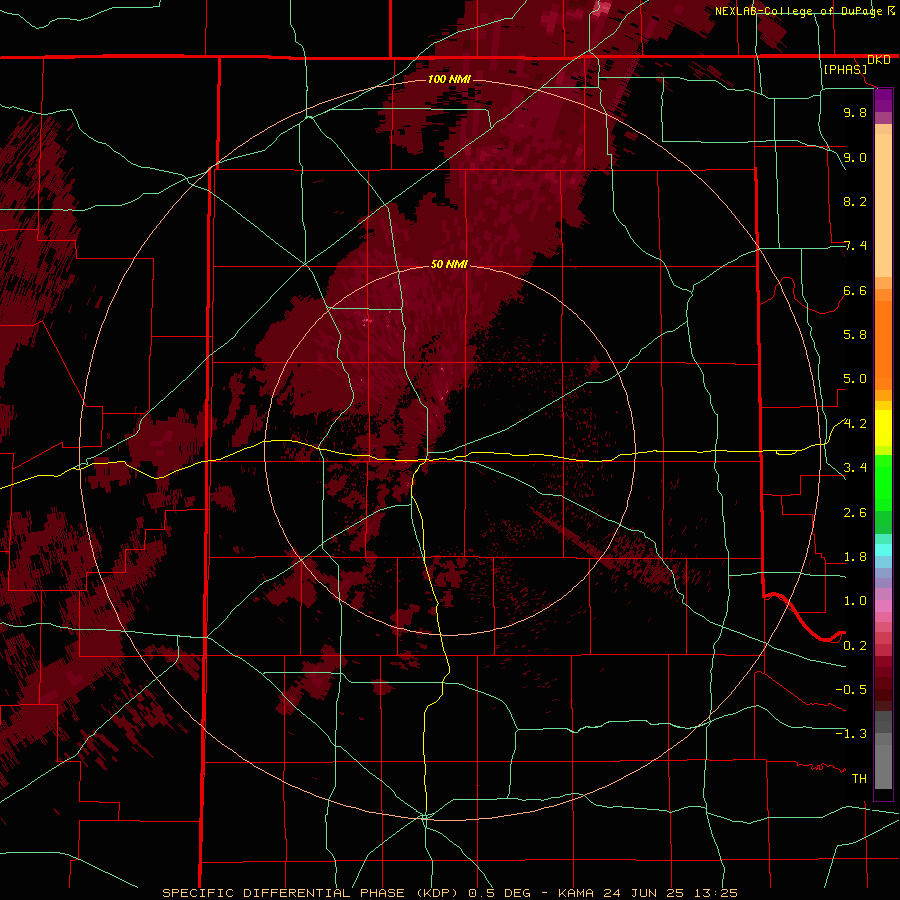
Task: Click the 6.6 scale value label
Action: (855, 290)
